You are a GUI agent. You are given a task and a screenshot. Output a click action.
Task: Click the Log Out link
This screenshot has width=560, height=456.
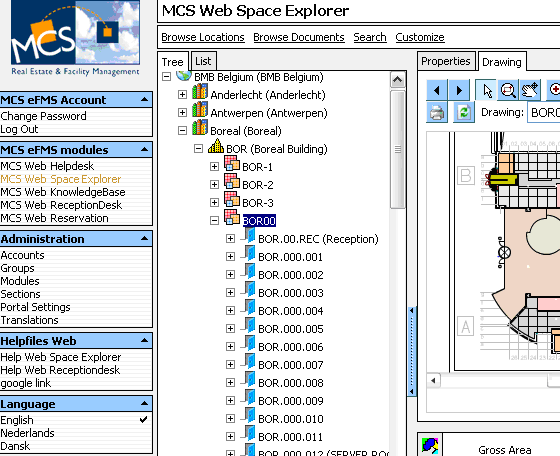pyautogui.click(x=19, y=129)
